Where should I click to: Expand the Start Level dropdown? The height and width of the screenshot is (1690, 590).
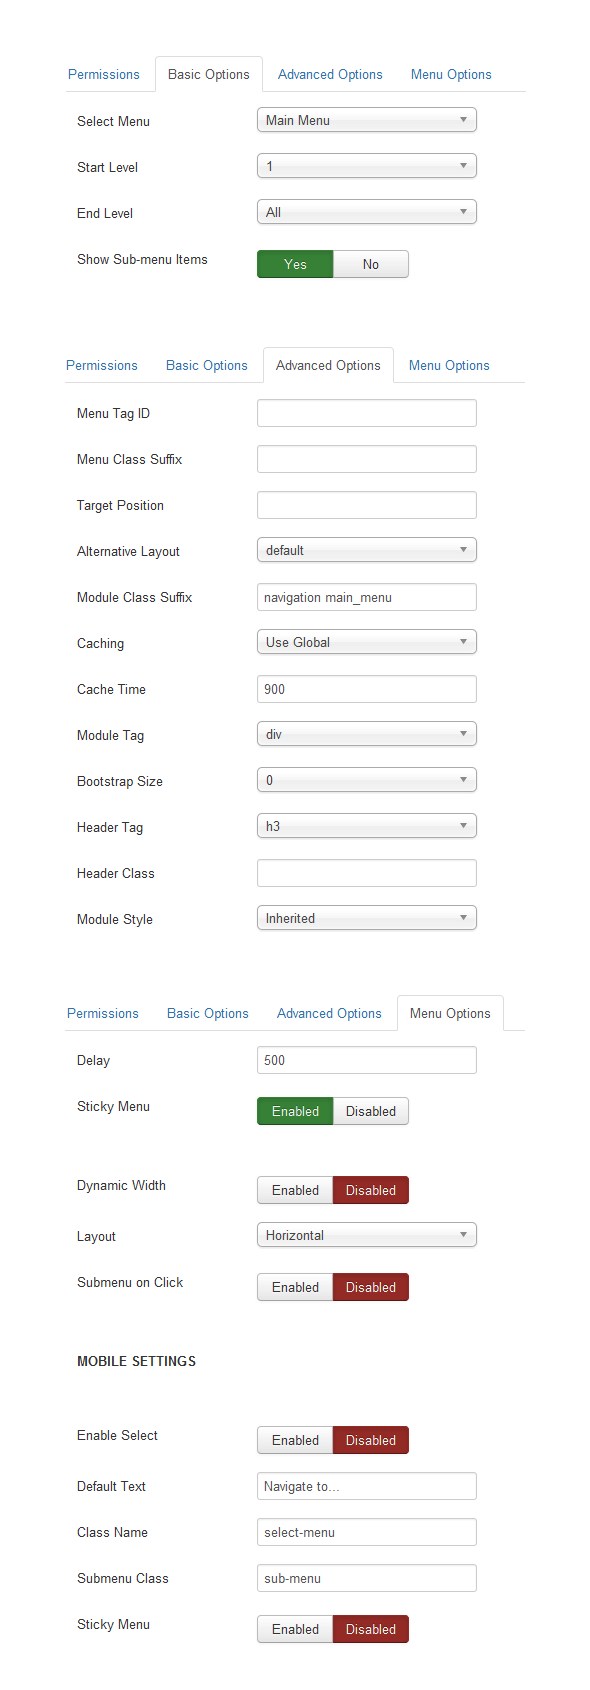(x=367, y=166)
